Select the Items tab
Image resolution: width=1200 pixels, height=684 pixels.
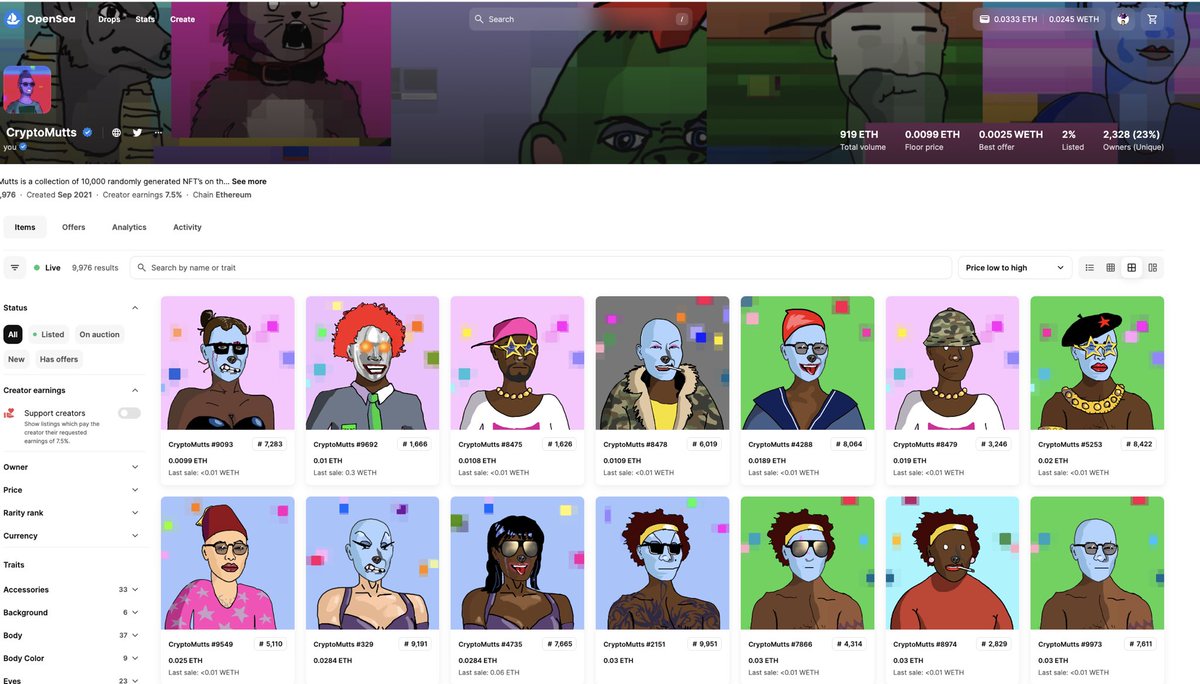(25, 227)
